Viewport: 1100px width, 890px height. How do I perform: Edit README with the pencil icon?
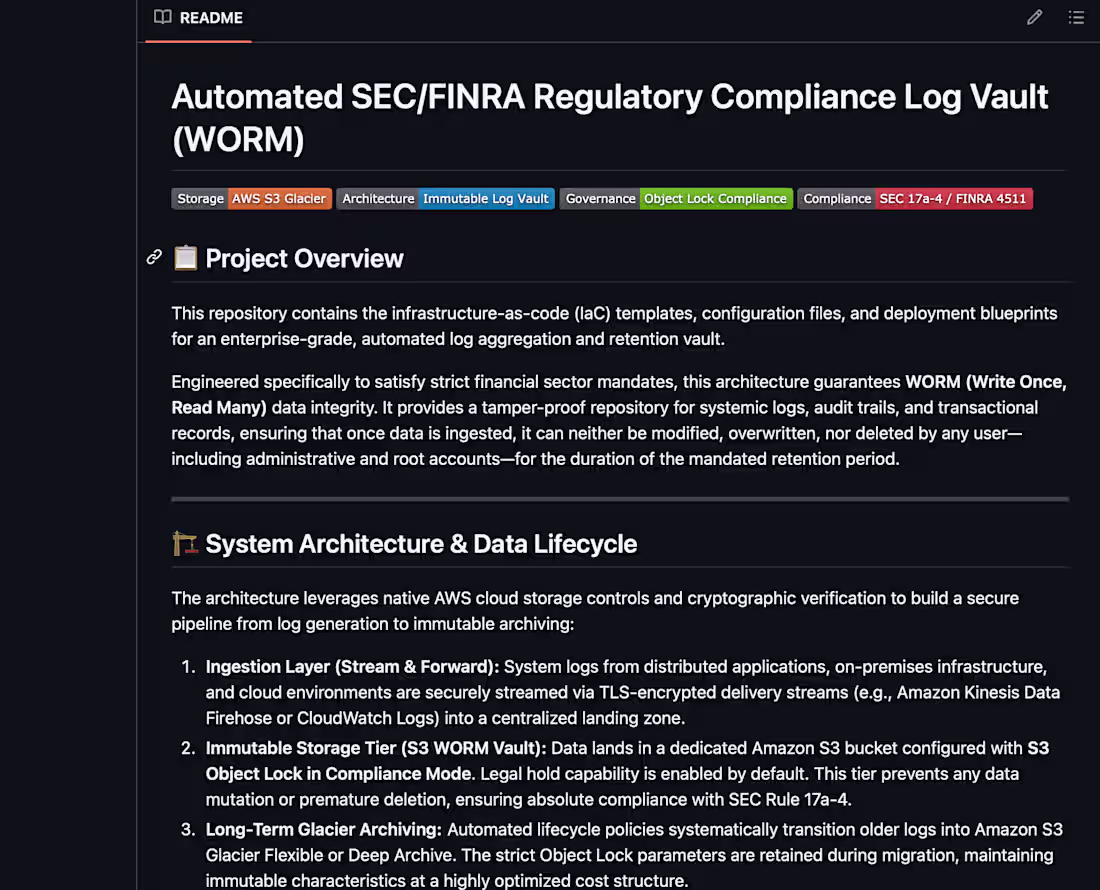[1035, 17]
